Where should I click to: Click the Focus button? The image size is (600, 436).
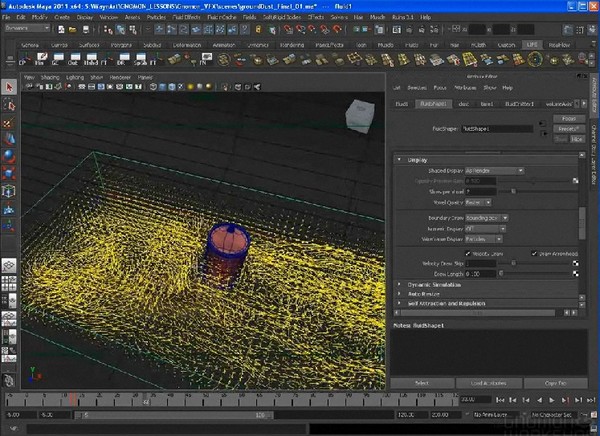[569, 119]
